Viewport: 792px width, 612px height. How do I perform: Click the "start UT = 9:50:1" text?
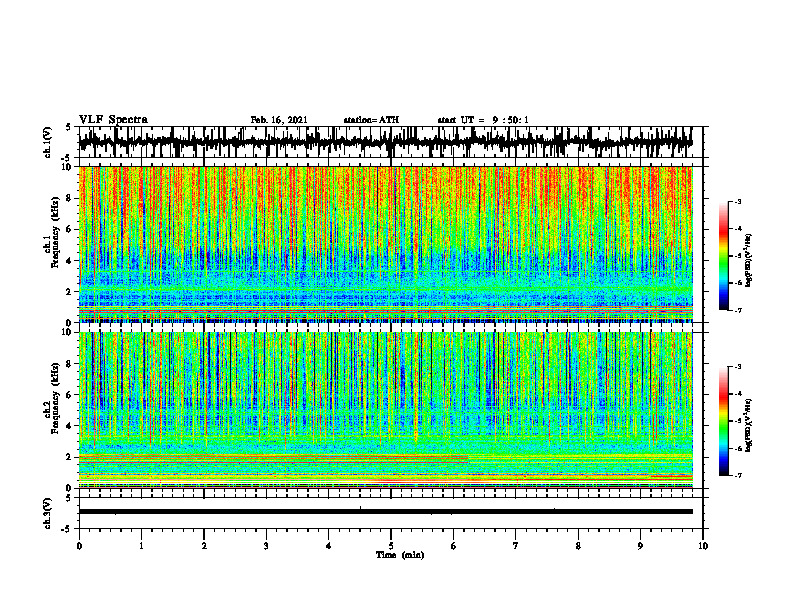(x=483, y=120)
